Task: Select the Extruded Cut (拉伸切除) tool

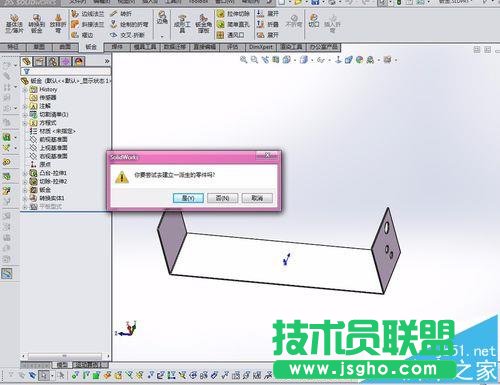Action: [233, 14]
